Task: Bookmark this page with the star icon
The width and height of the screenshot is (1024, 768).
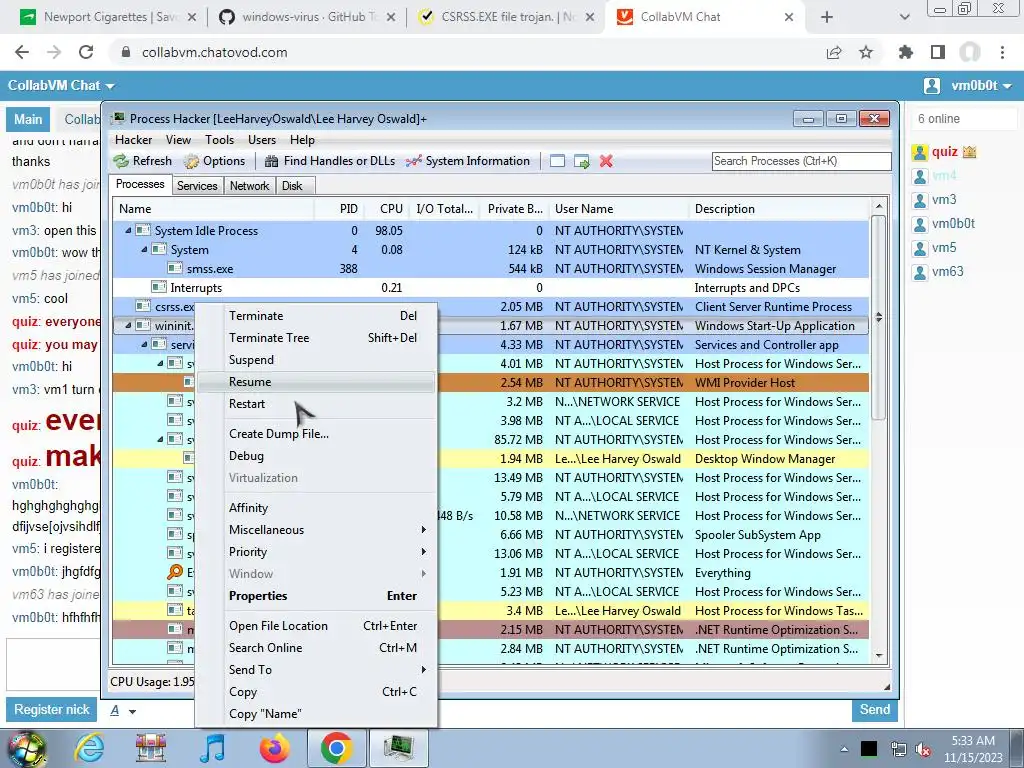Action: pyautogui.click(x=866, y=52)
